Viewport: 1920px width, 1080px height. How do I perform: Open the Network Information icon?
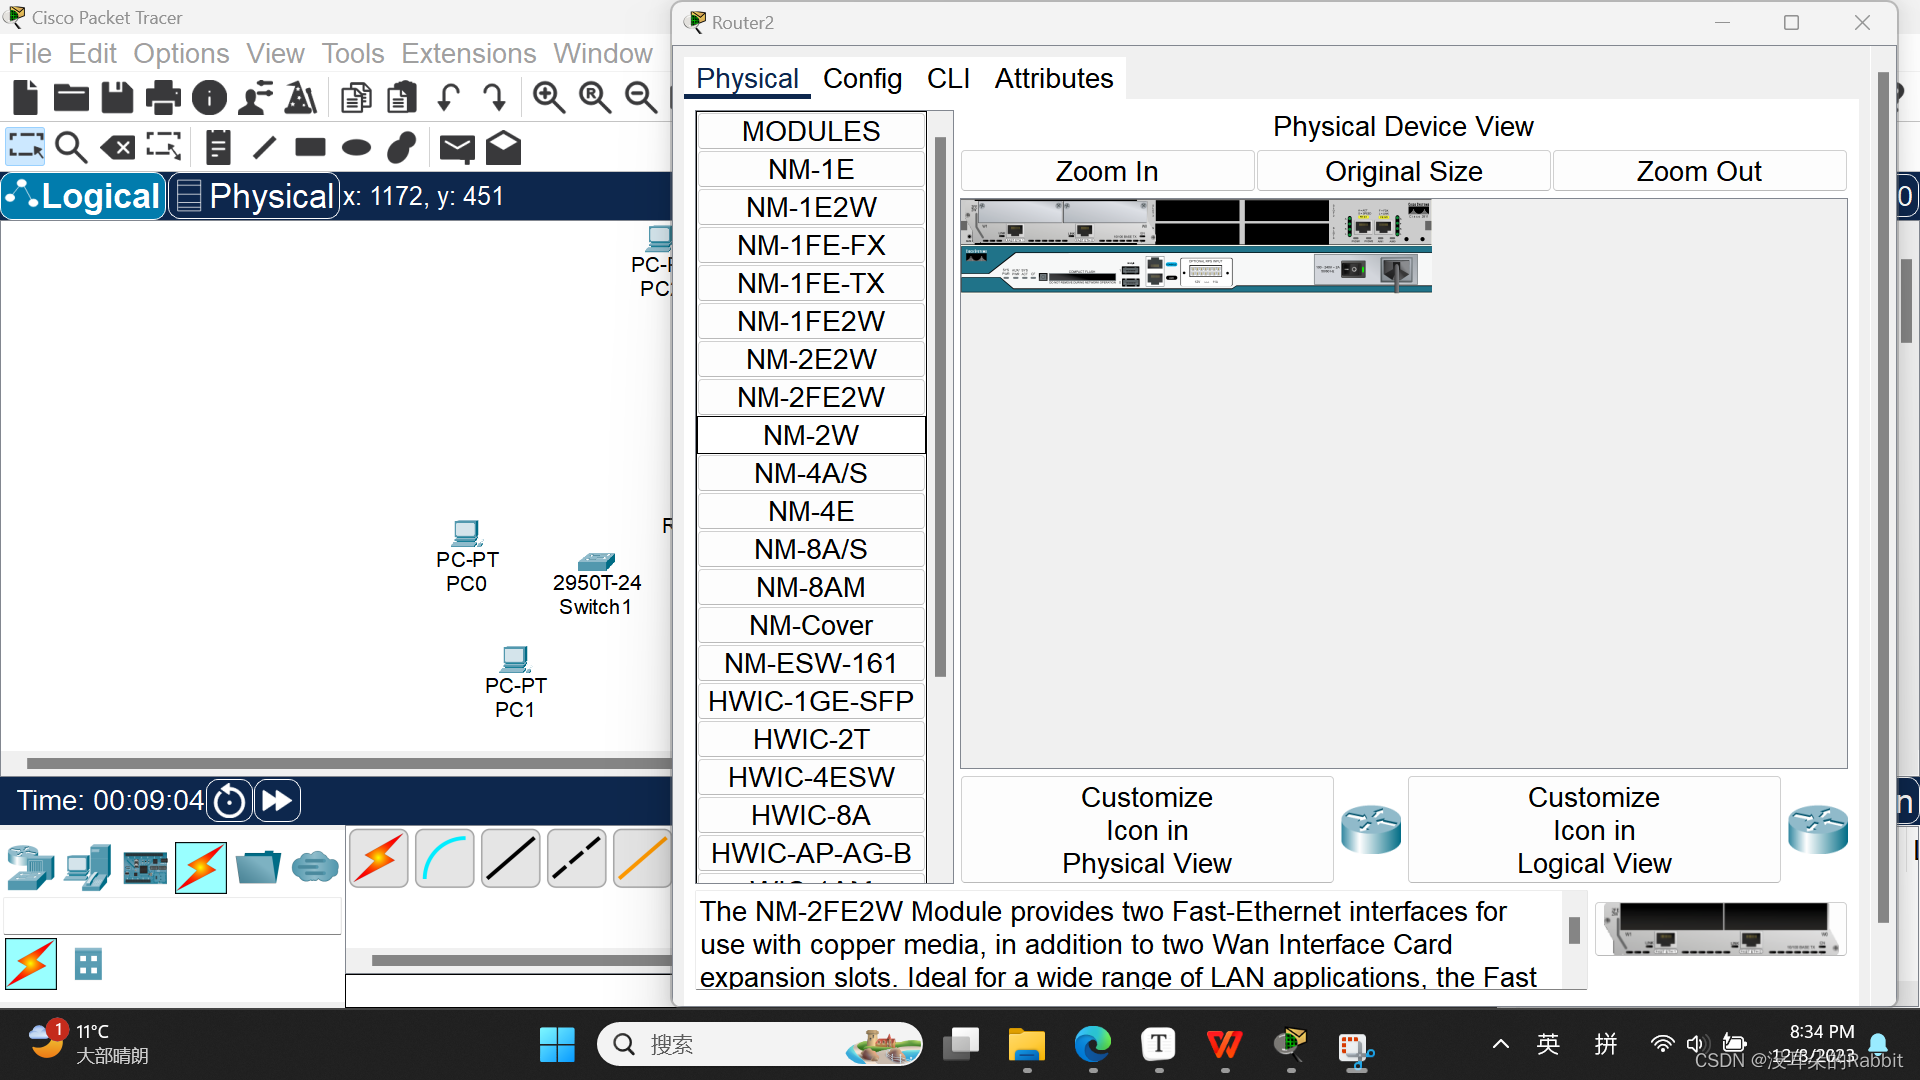[209, 97]
